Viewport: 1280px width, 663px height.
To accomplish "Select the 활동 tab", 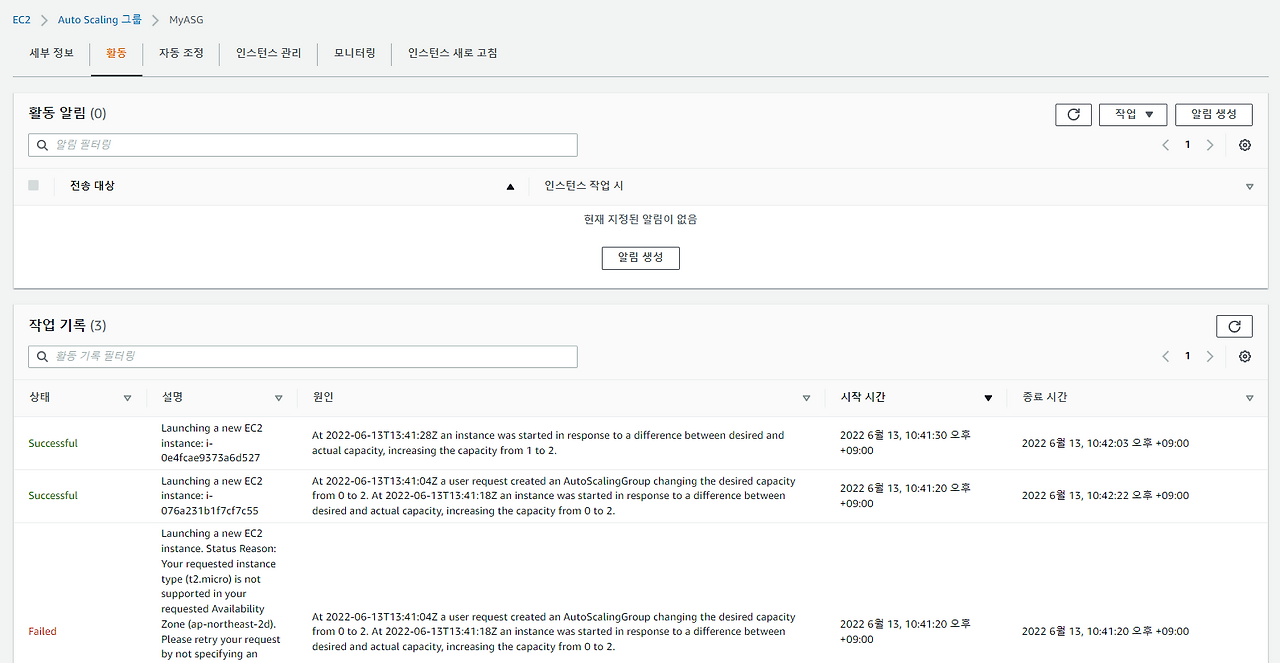I will point(116,53).
